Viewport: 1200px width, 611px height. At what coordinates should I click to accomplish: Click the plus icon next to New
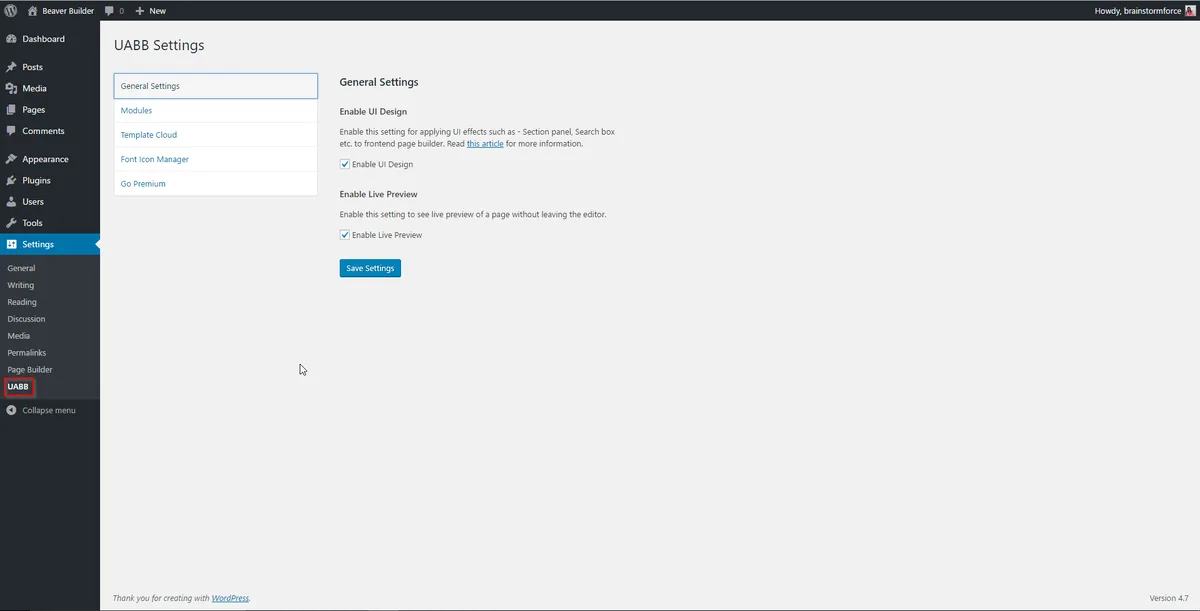pyautogui.click(x=140, y=10)
